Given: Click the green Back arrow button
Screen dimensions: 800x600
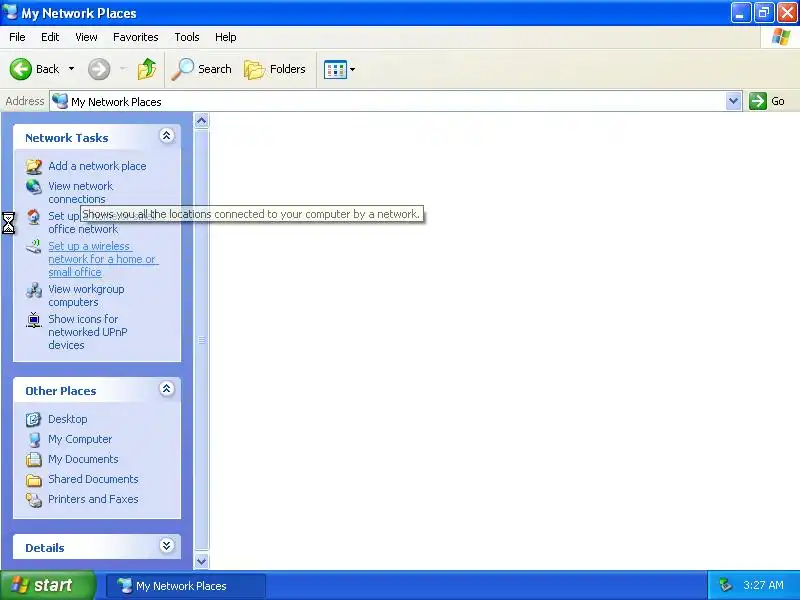Looking at the screenshot, I should click(x=21, y=69).
